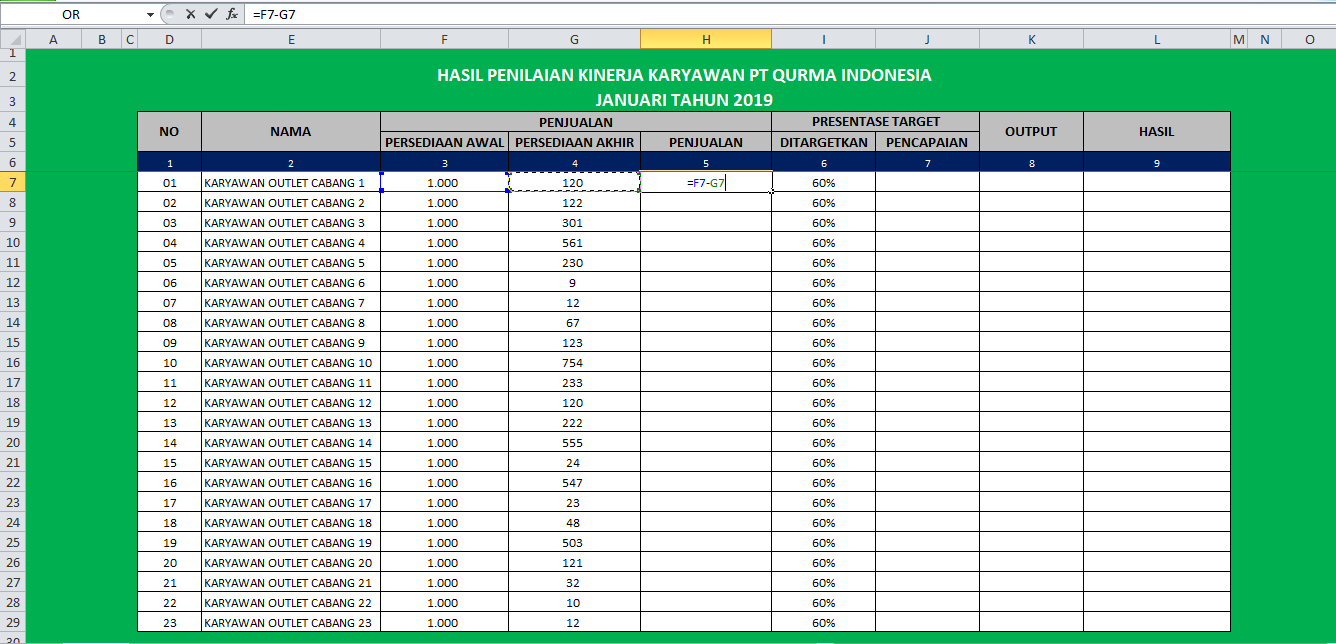
Task: Click the OUTPUT header cell
Action: click(x=1031, y=130)
